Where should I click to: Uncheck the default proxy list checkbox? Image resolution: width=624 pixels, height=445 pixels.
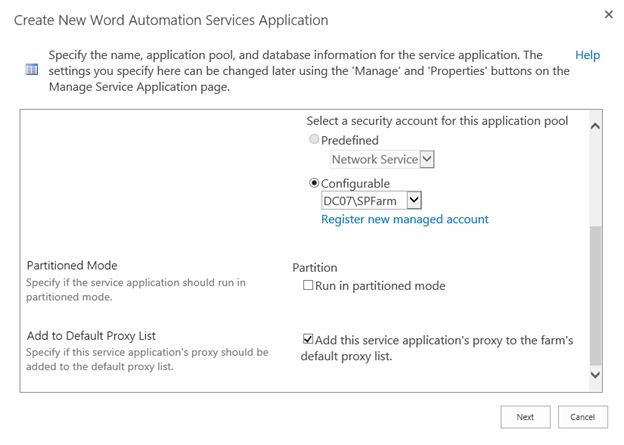(x=308, y=340)
